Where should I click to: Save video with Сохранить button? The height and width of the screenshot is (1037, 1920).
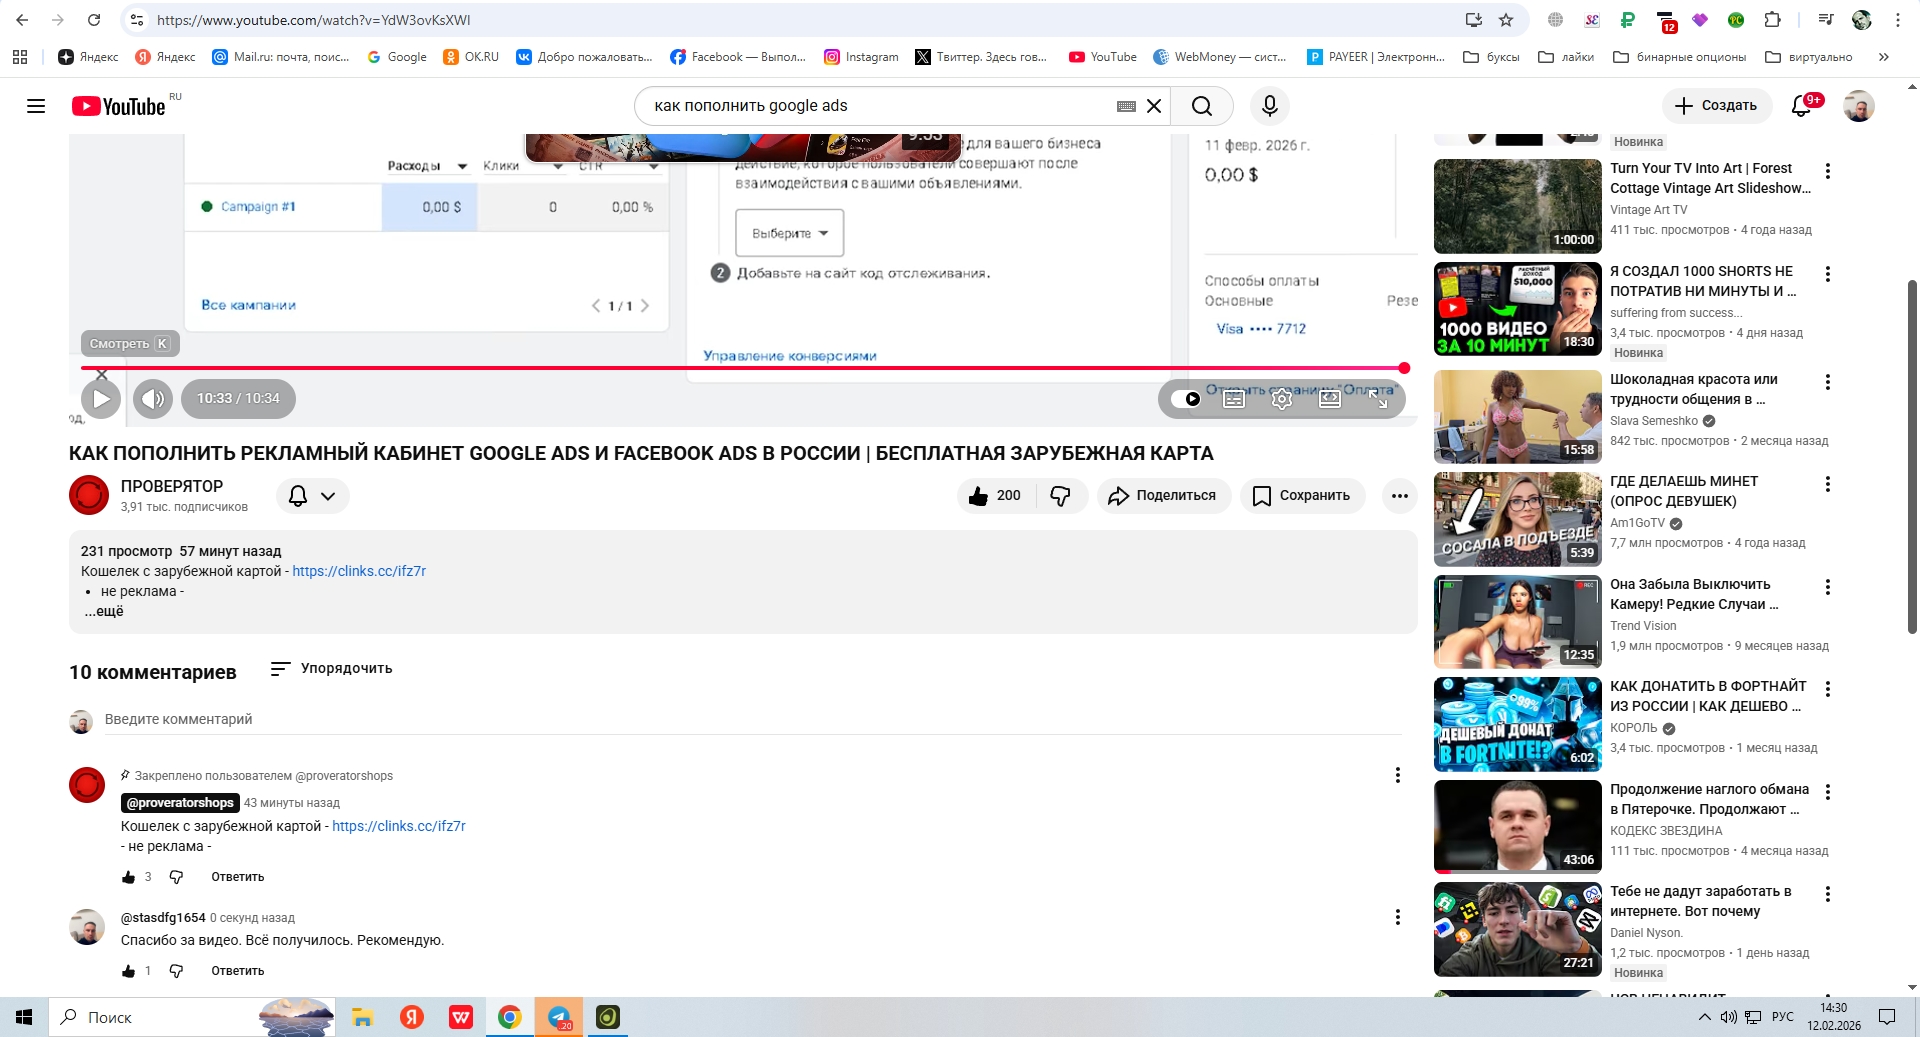[x=1302, y=496]
